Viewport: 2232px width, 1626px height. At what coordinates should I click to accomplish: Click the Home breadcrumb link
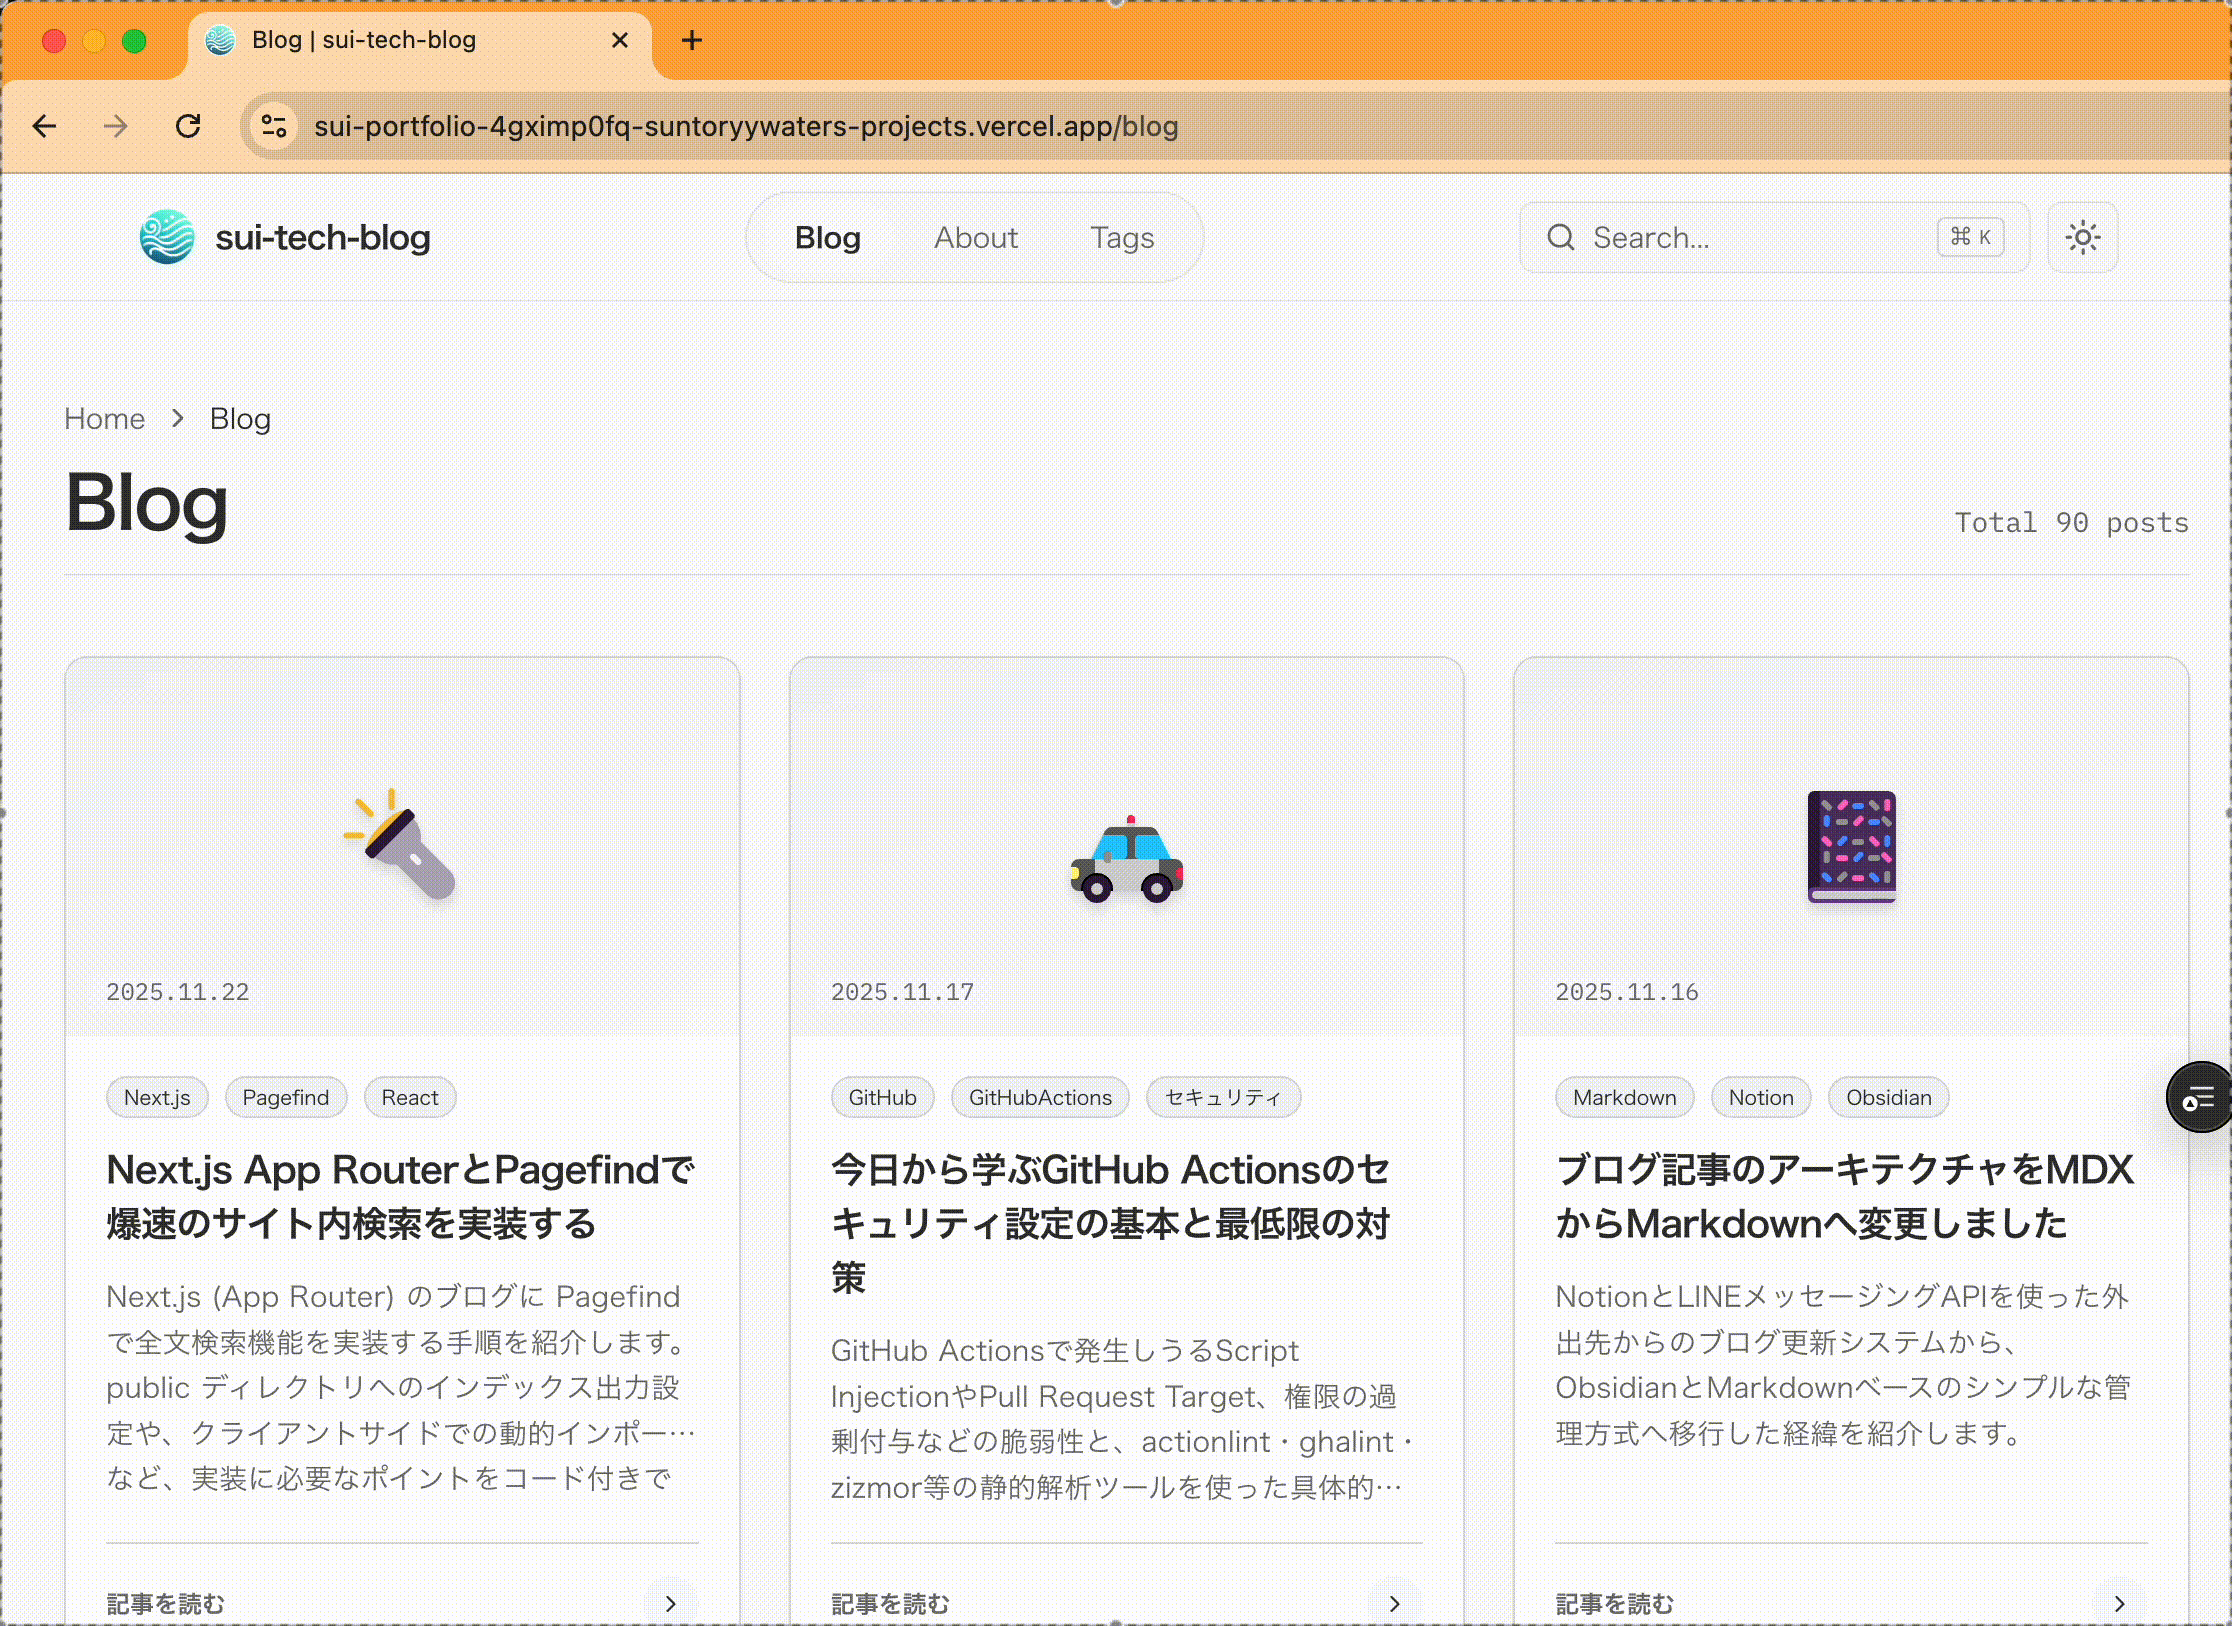pyautogui.click(x=104, y=419)
